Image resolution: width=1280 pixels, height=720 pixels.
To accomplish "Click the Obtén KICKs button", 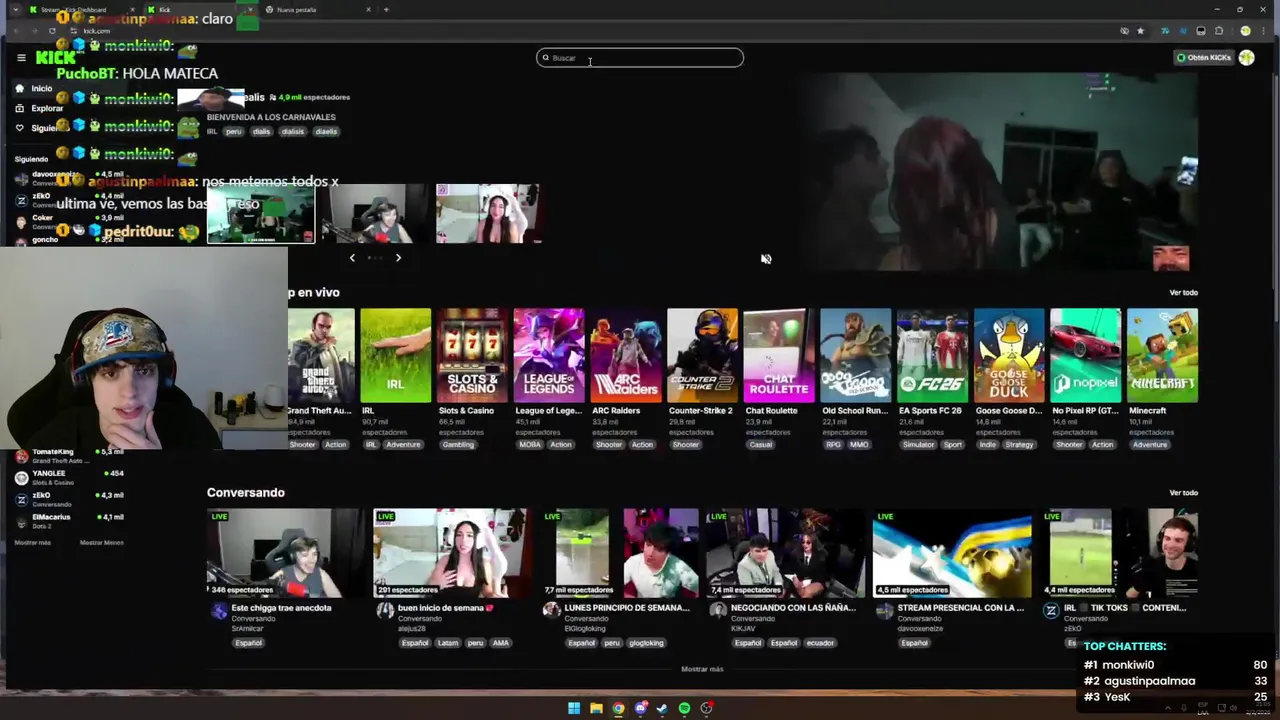I will pyautogui.click(x=1204, y=58).
